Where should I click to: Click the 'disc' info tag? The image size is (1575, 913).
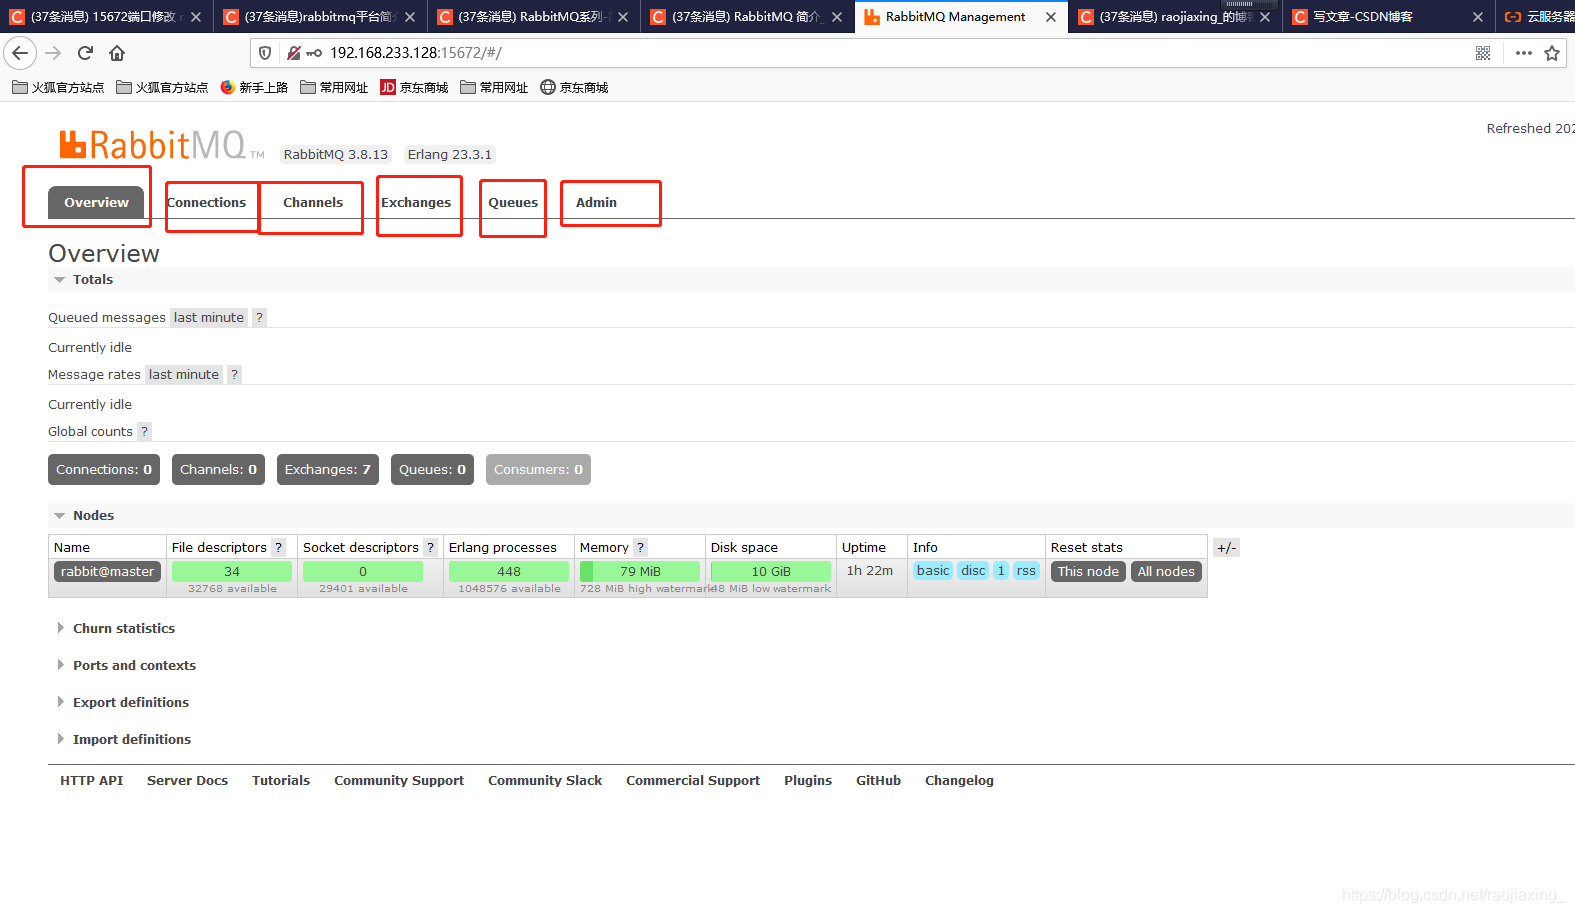(x=973, y=571)
